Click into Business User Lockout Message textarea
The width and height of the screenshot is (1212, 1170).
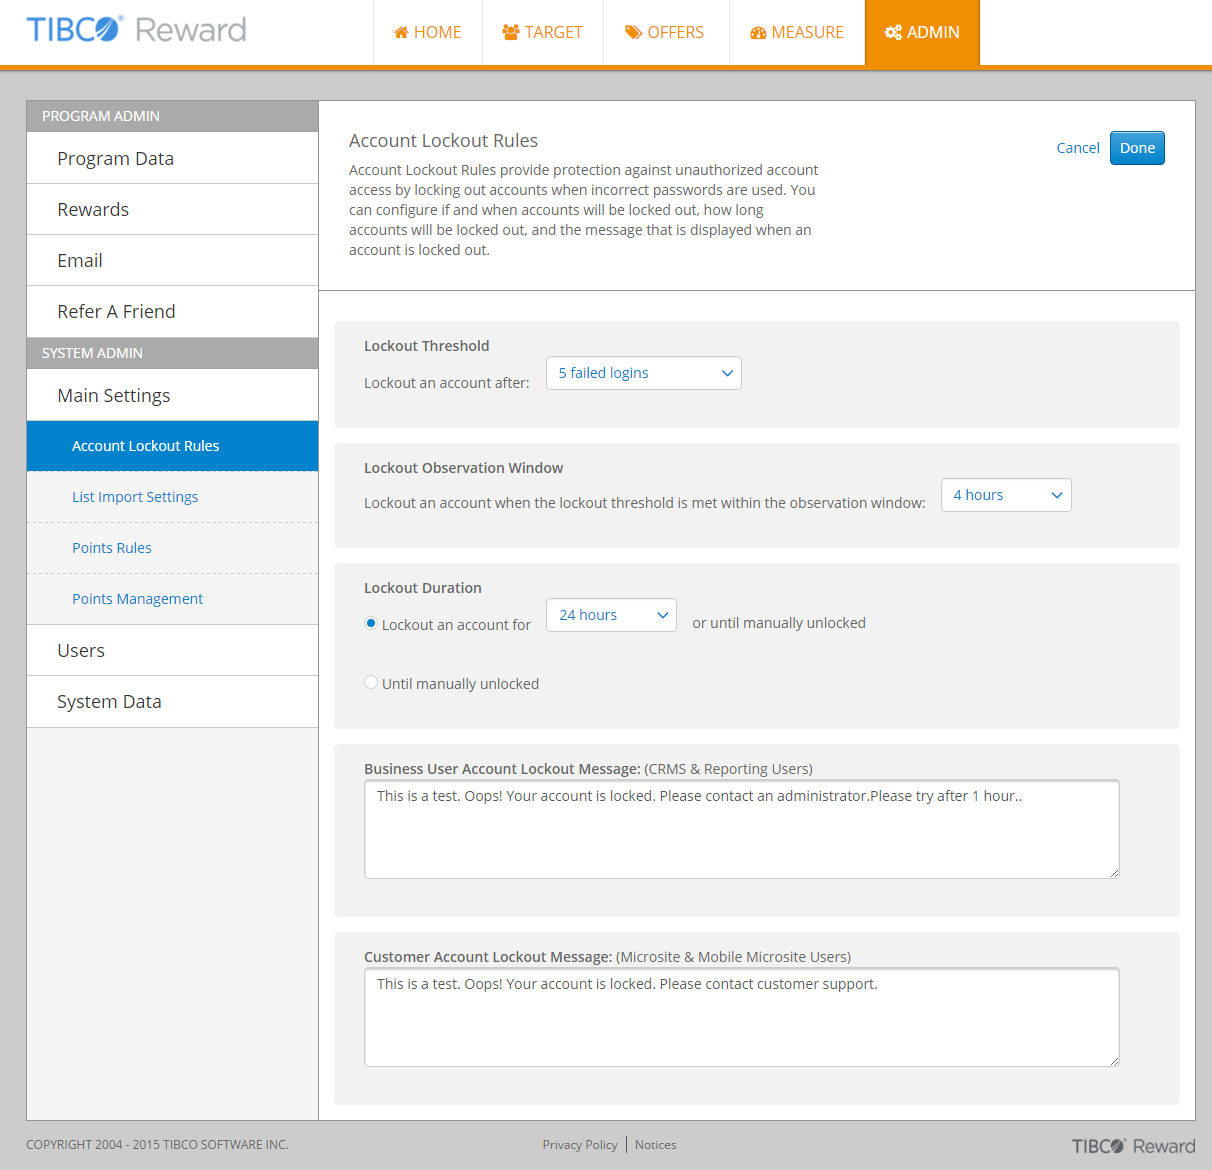coord(742,829)
